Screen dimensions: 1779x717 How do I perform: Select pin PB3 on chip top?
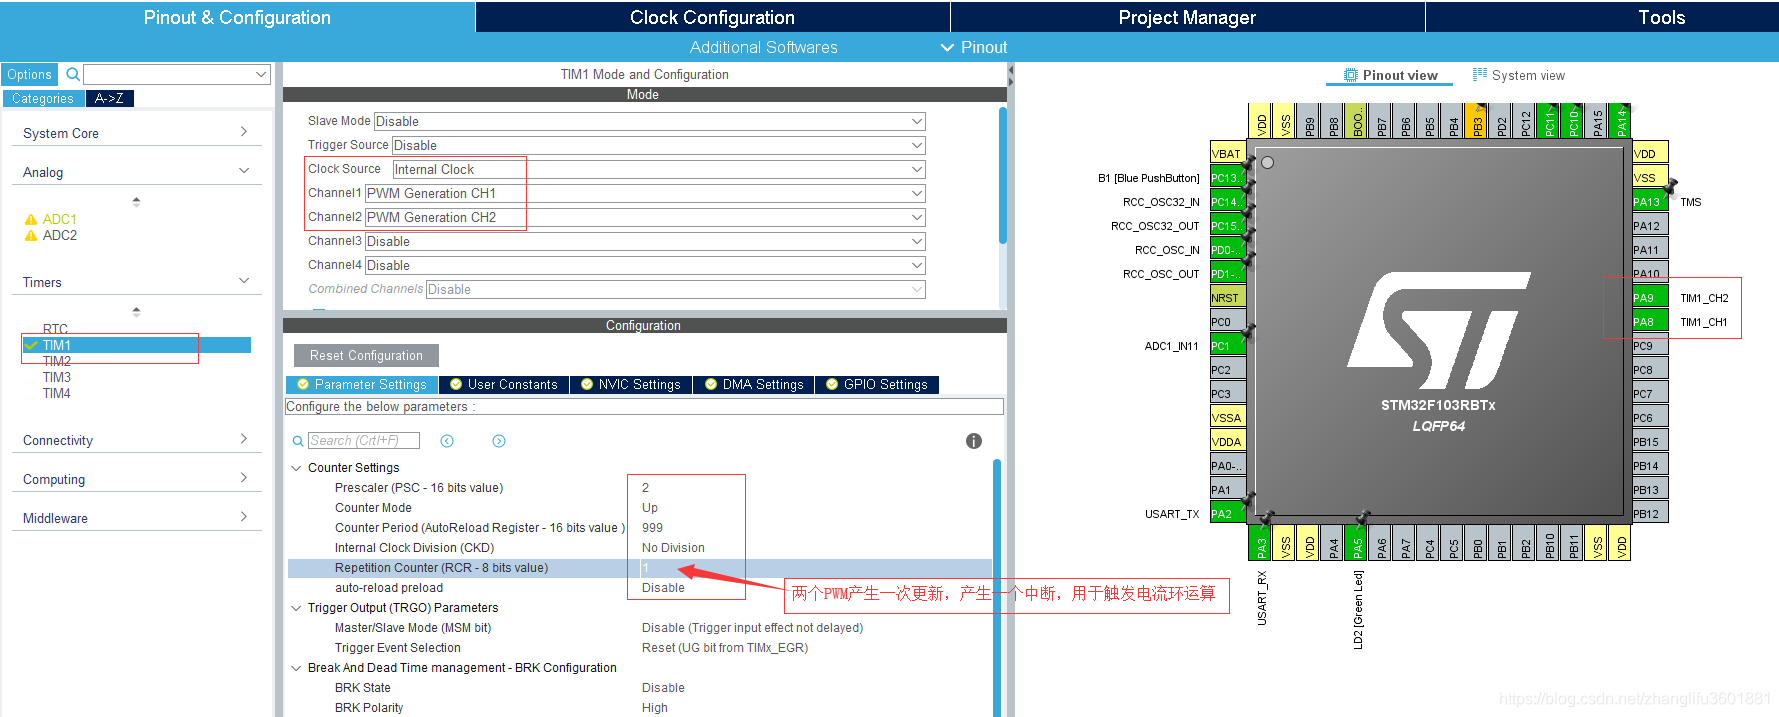(1477, 121)
